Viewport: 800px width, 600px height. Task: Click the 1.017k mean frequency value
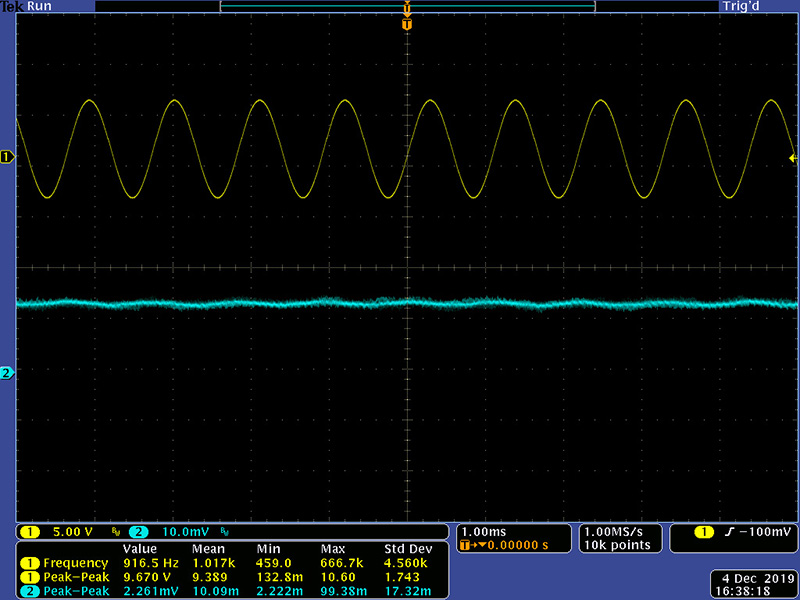click(214, 563)
